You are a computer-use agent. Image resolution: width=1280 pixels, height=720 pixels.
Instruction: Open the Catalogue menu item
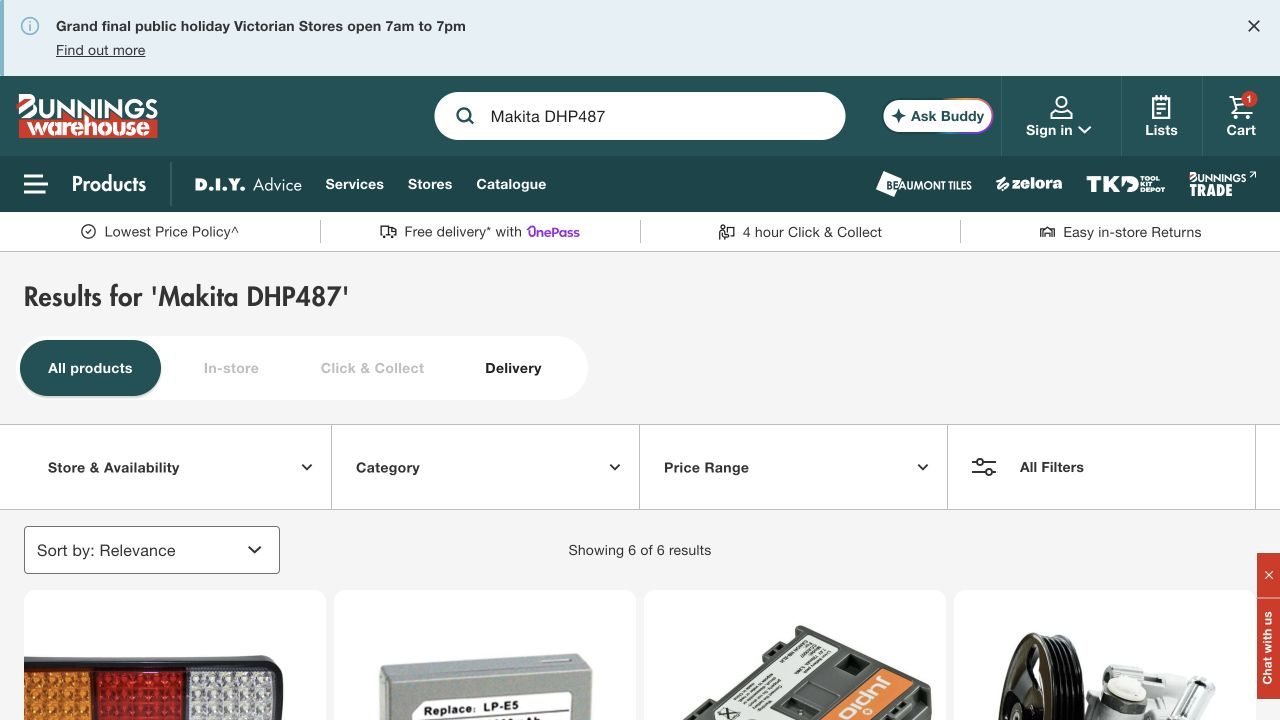point(511,184)
